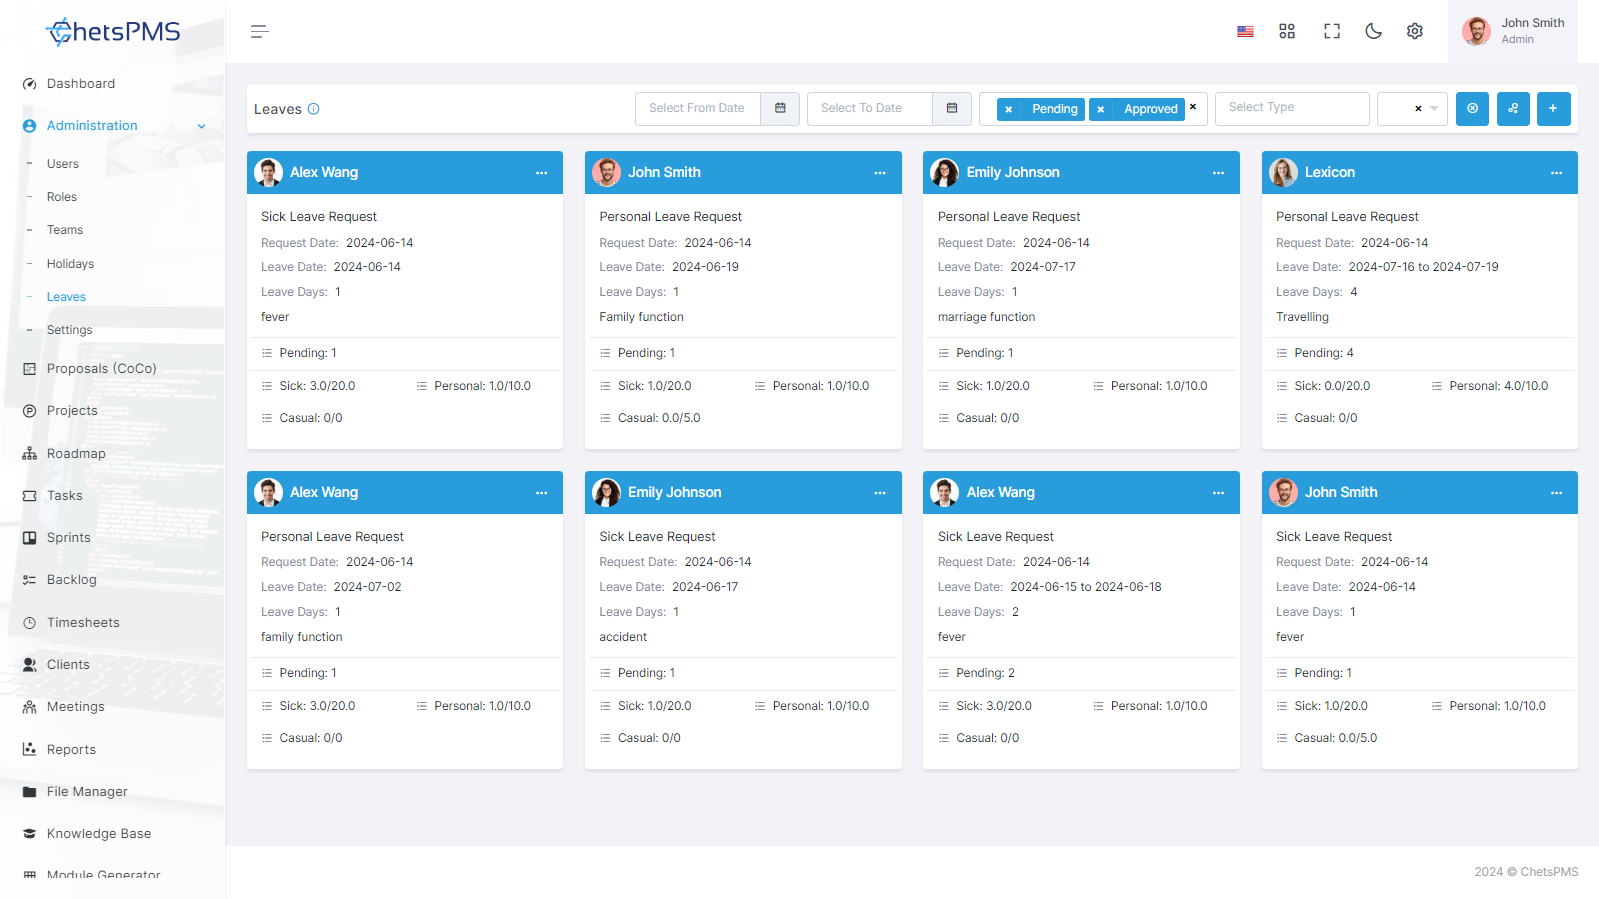
Task: Click Emily Johnson name on marriage function card
Action: [x=1013, y=173]
